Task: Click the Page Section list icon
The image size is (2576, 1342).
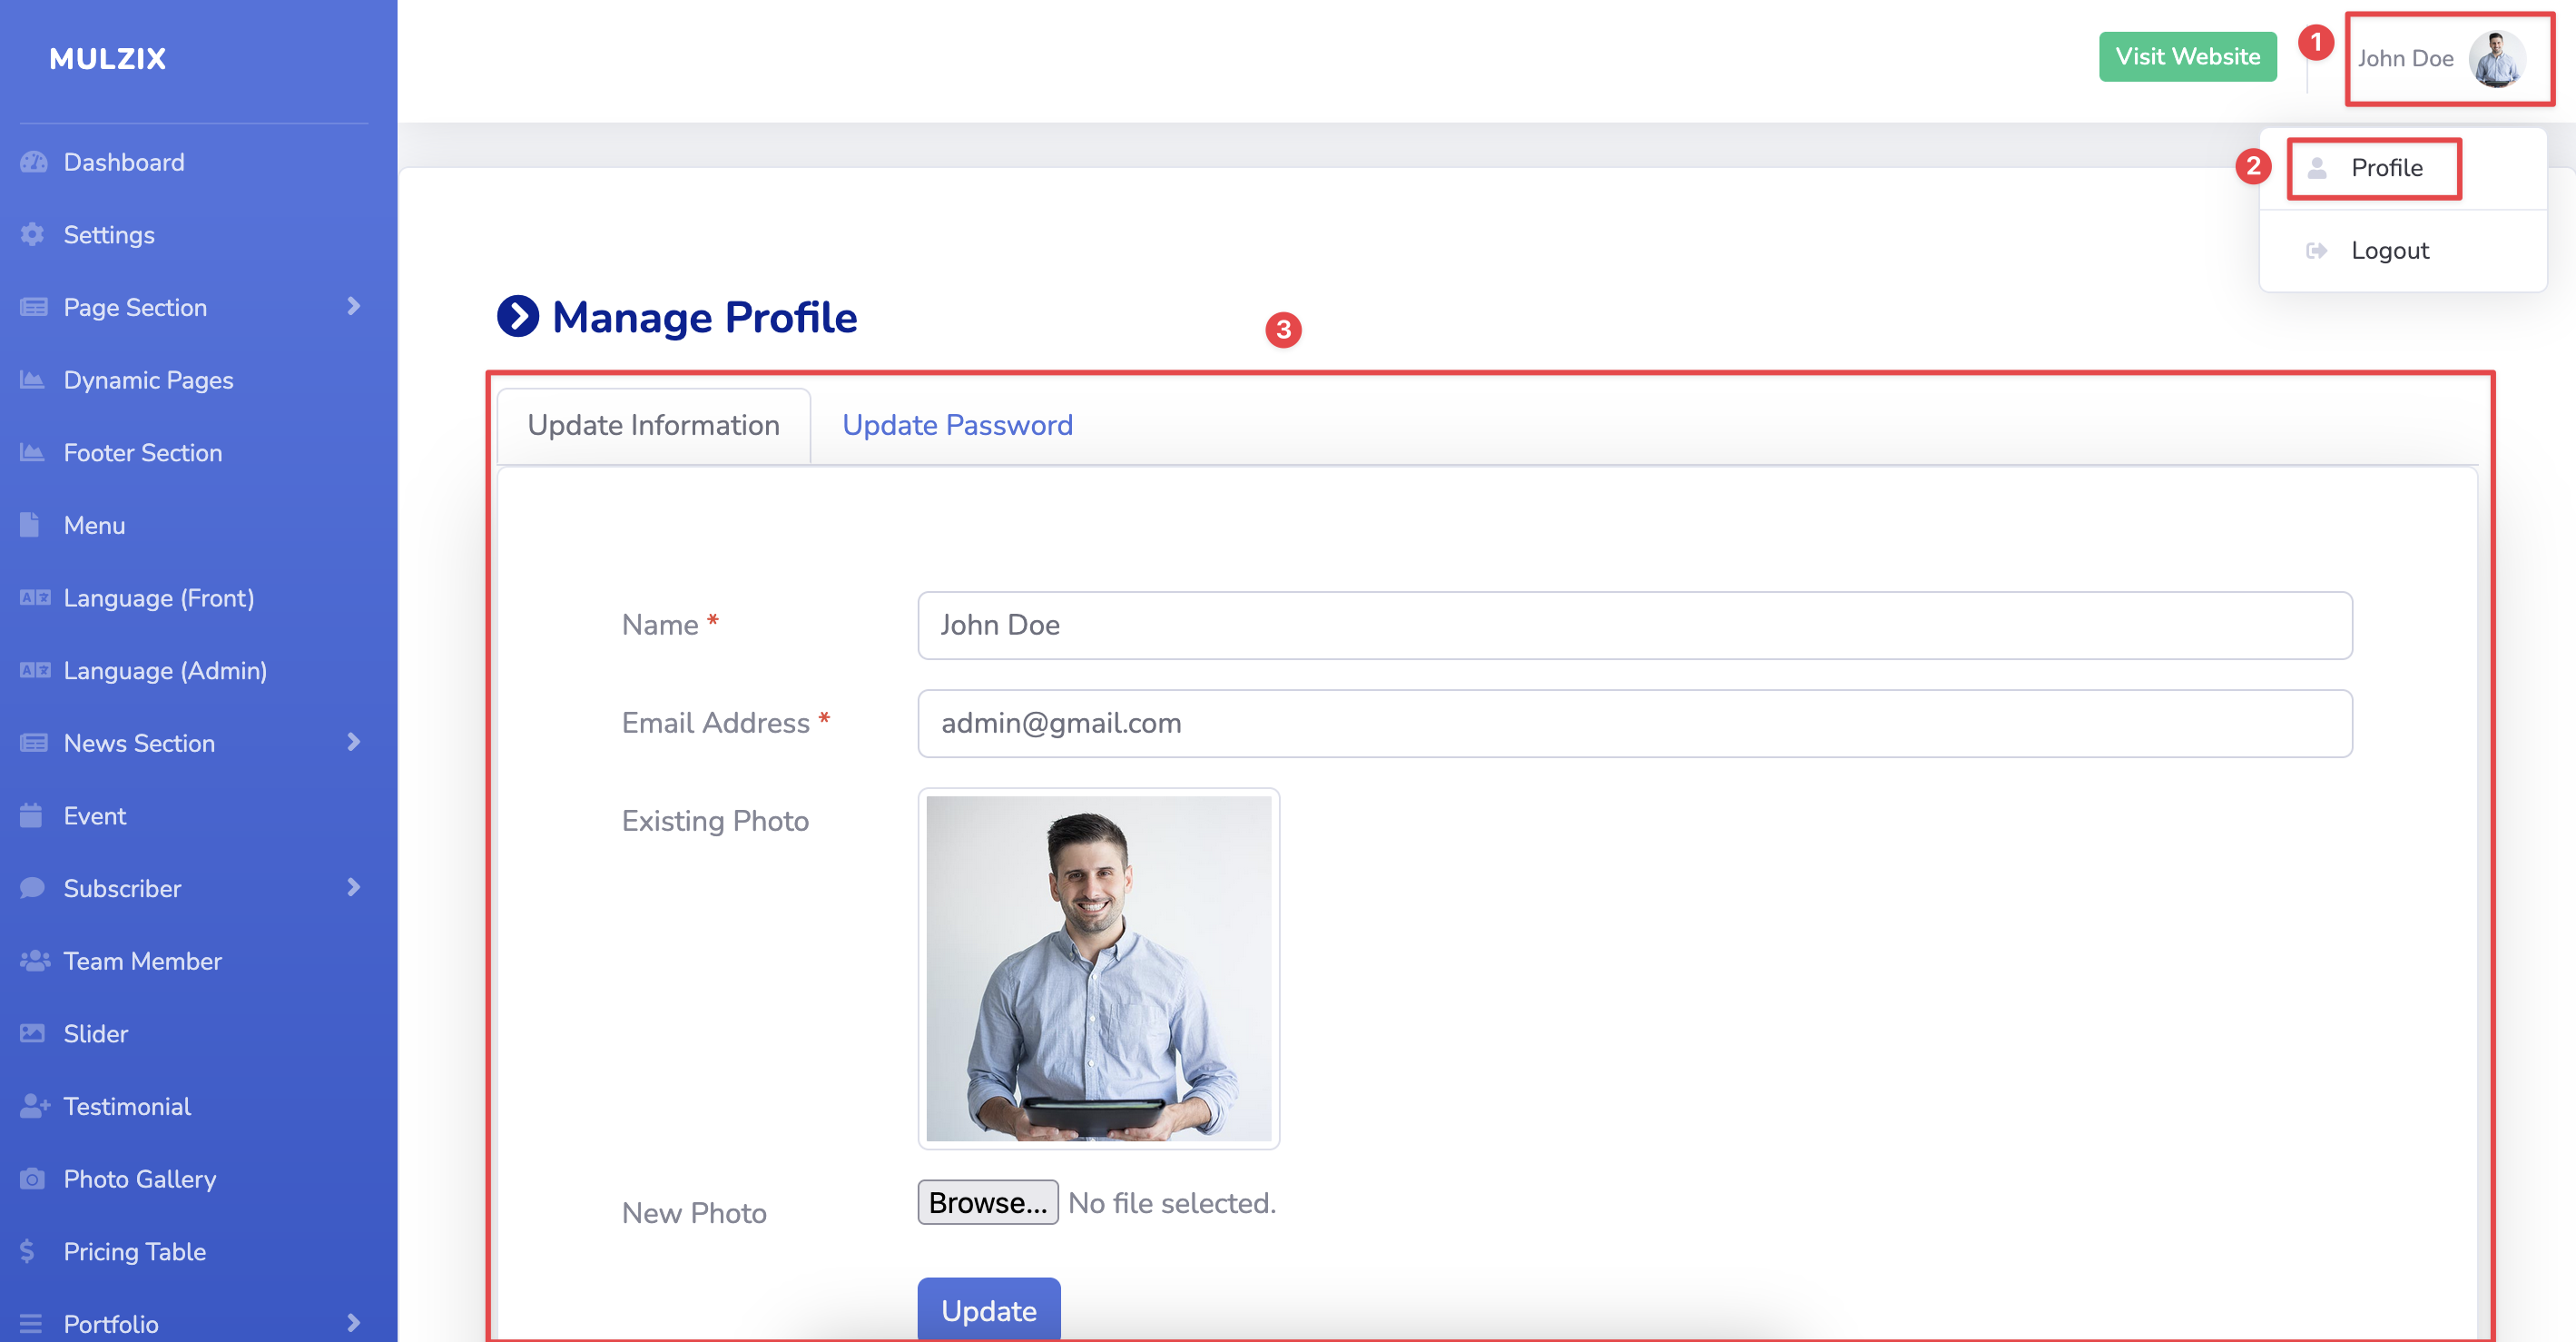Action: pos(33,307)
